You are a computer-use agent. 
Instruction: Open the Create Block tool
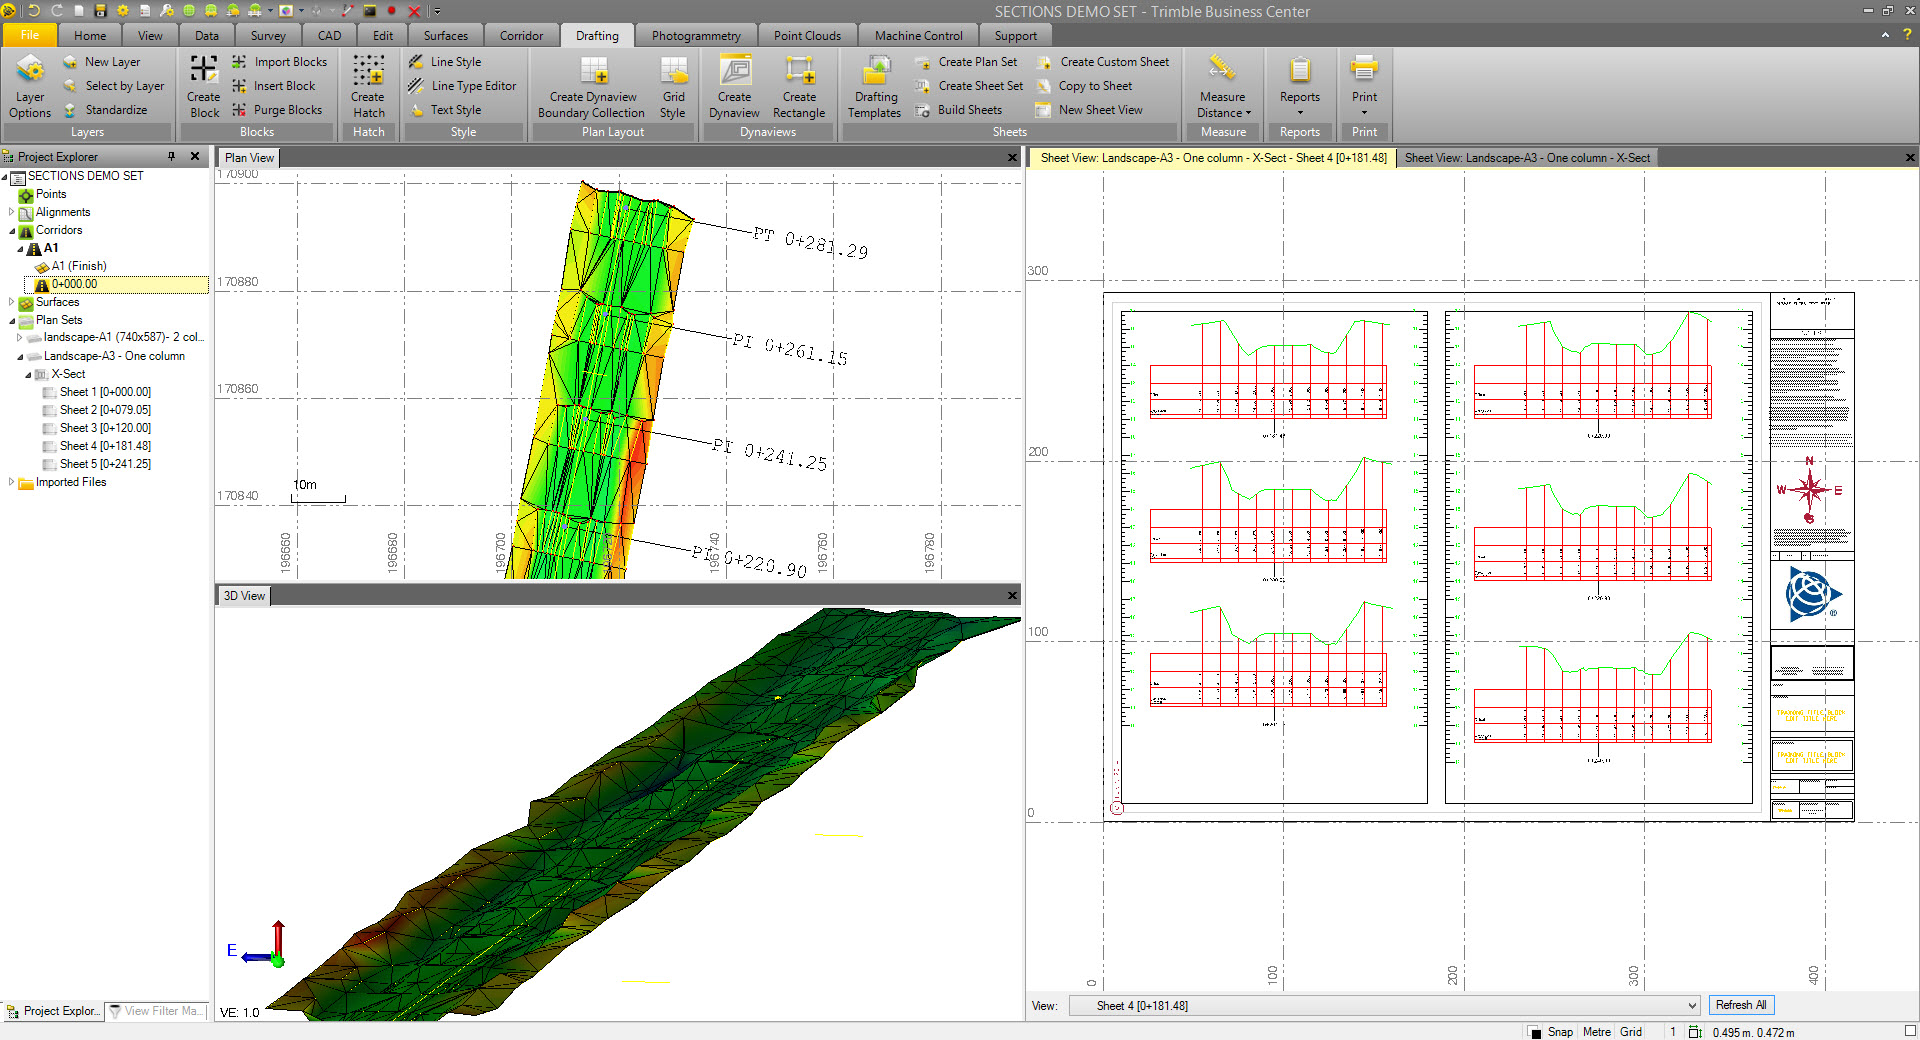point(204,87)
